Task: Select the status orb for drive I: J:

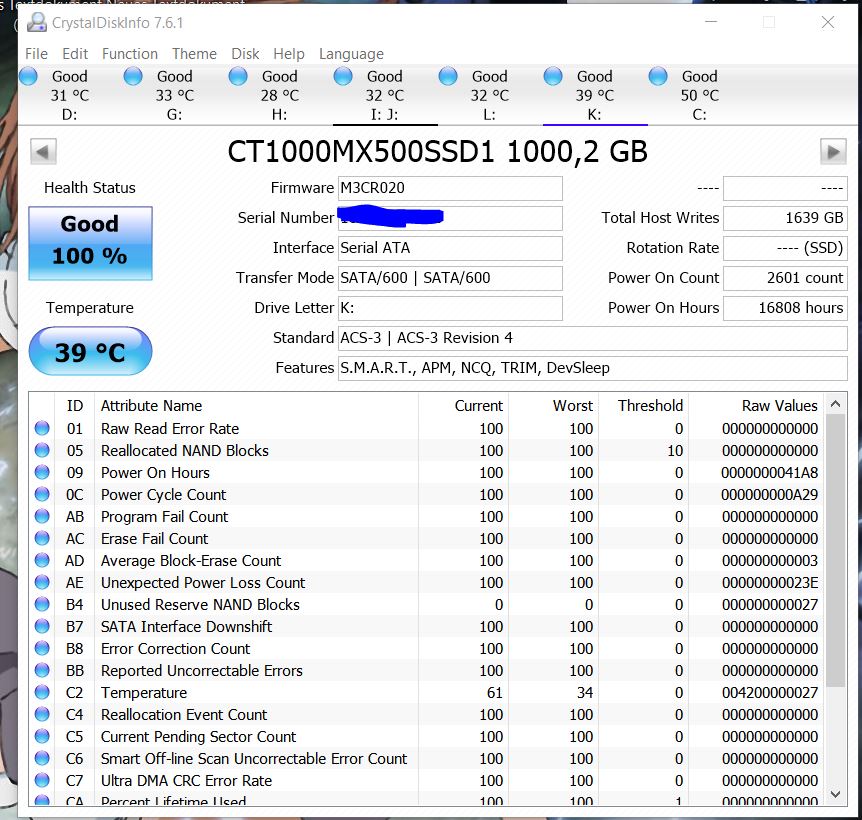Action: pos(343,76)
